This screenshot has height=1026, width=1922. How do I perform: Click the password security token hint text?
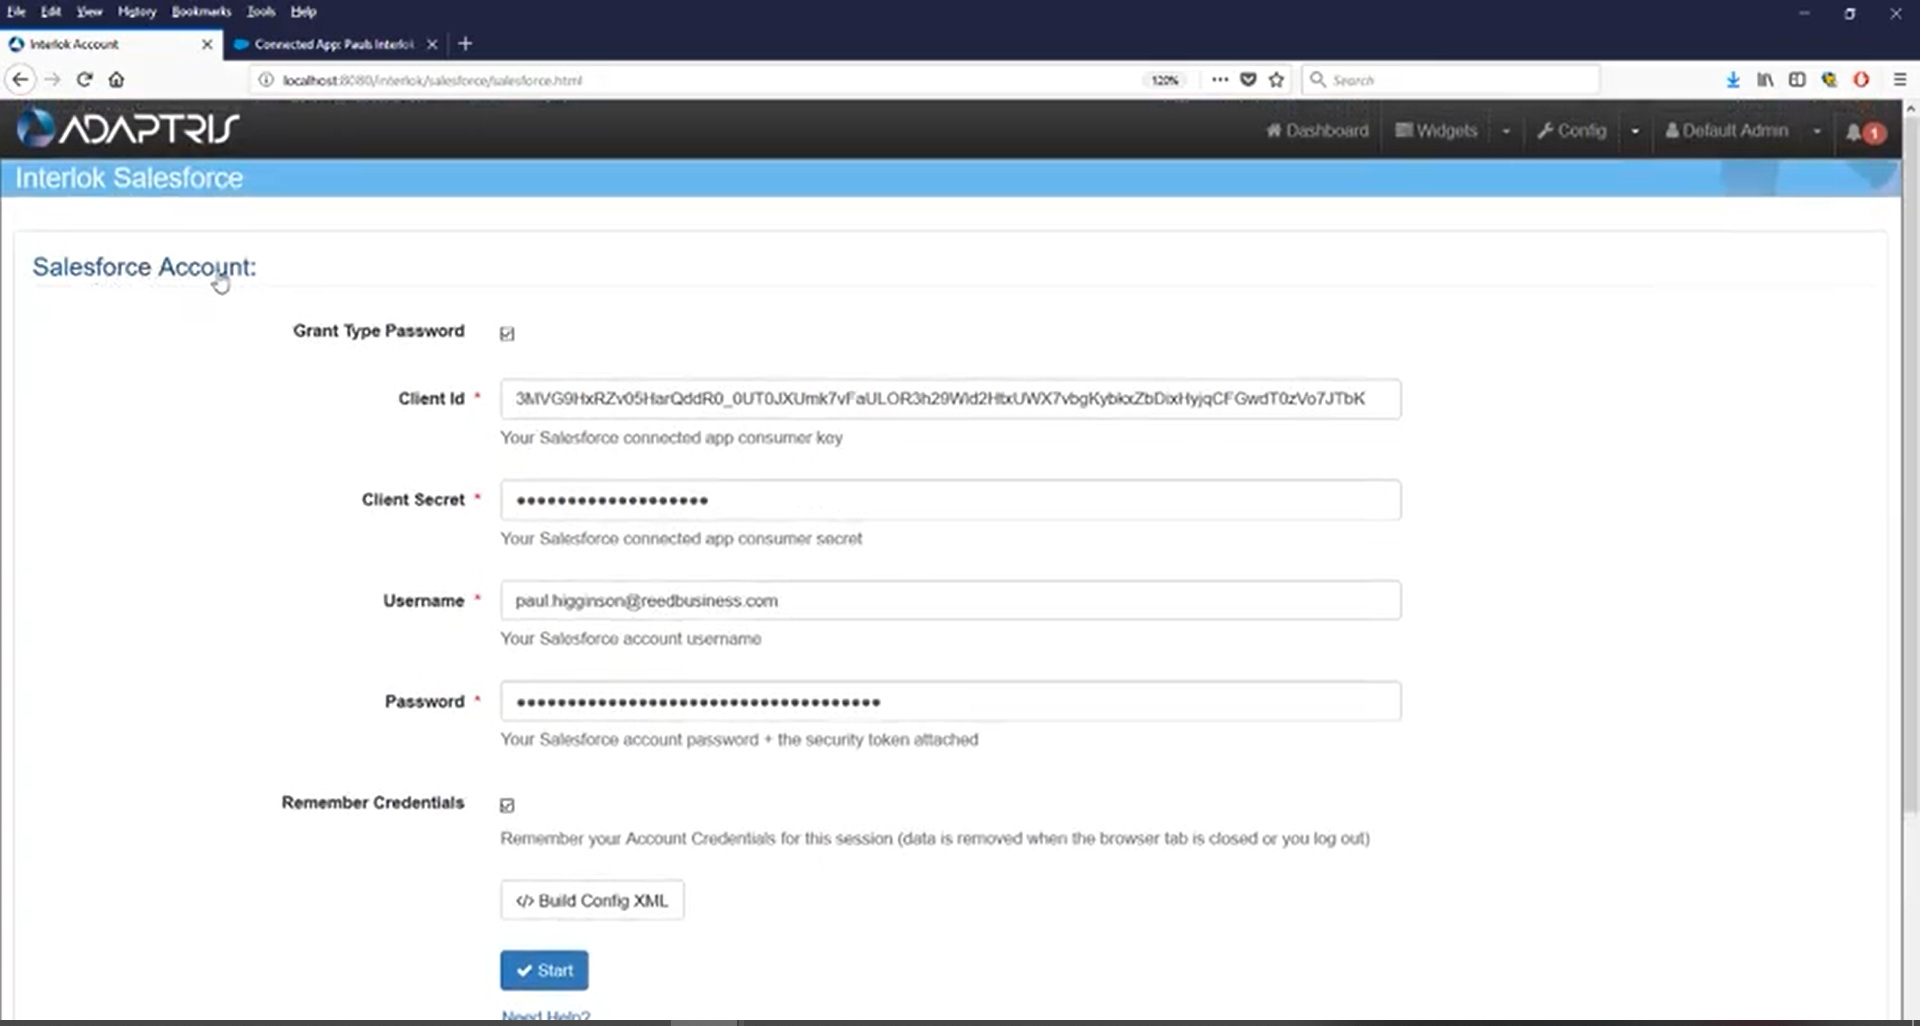pyautogui.click(x=739, y=740)
